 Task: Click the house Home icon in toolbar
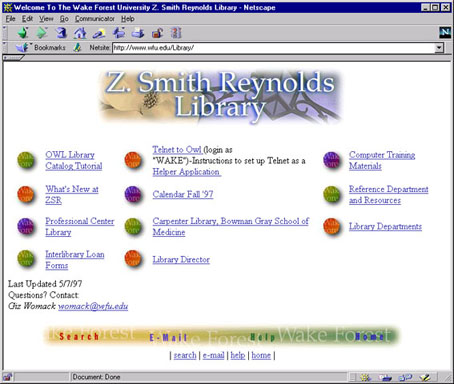tap(80, 33)
